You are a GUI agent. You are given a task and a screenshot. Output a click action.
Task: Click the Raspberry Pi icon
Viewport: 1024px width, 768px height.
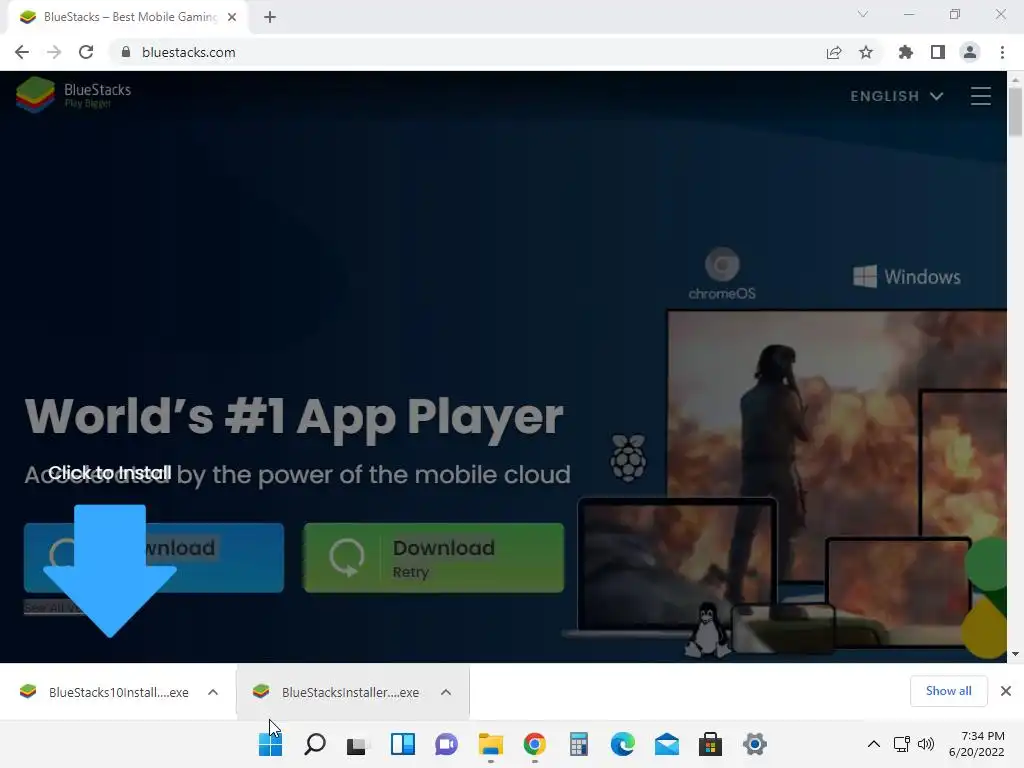pos(628,458)
